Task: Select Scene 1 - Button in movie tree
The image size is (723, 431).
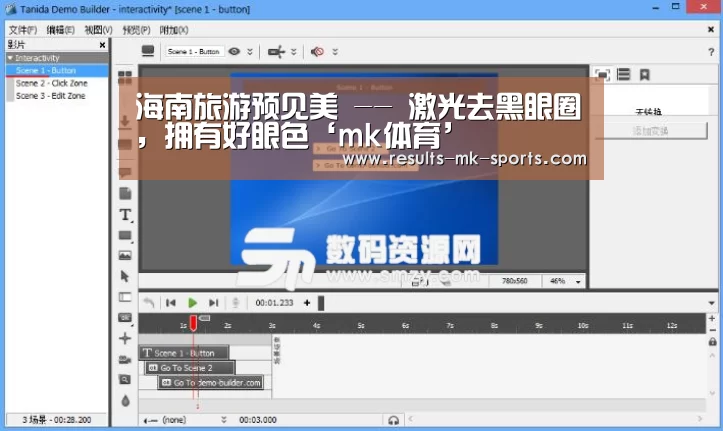Action: pos(46,71)
